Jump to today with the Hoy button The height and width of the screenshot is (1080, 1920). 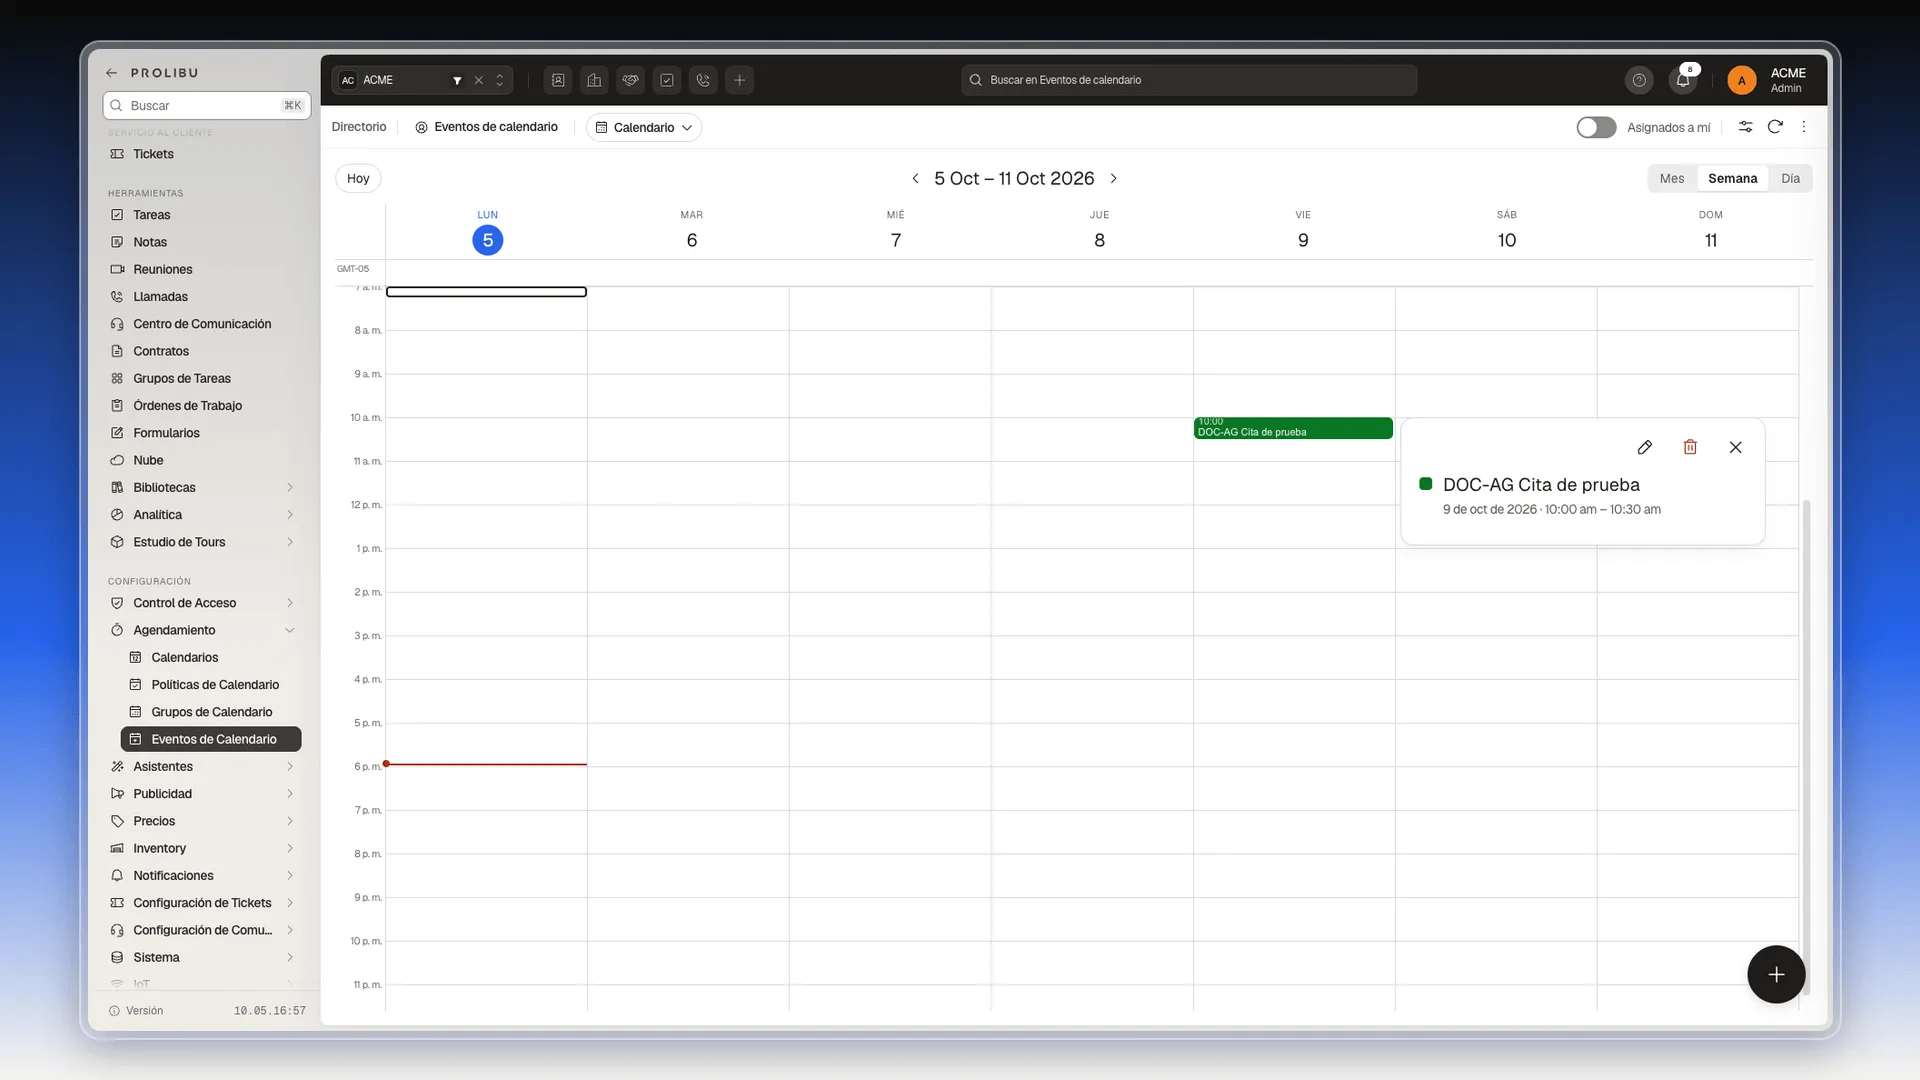tap(358, 178)
